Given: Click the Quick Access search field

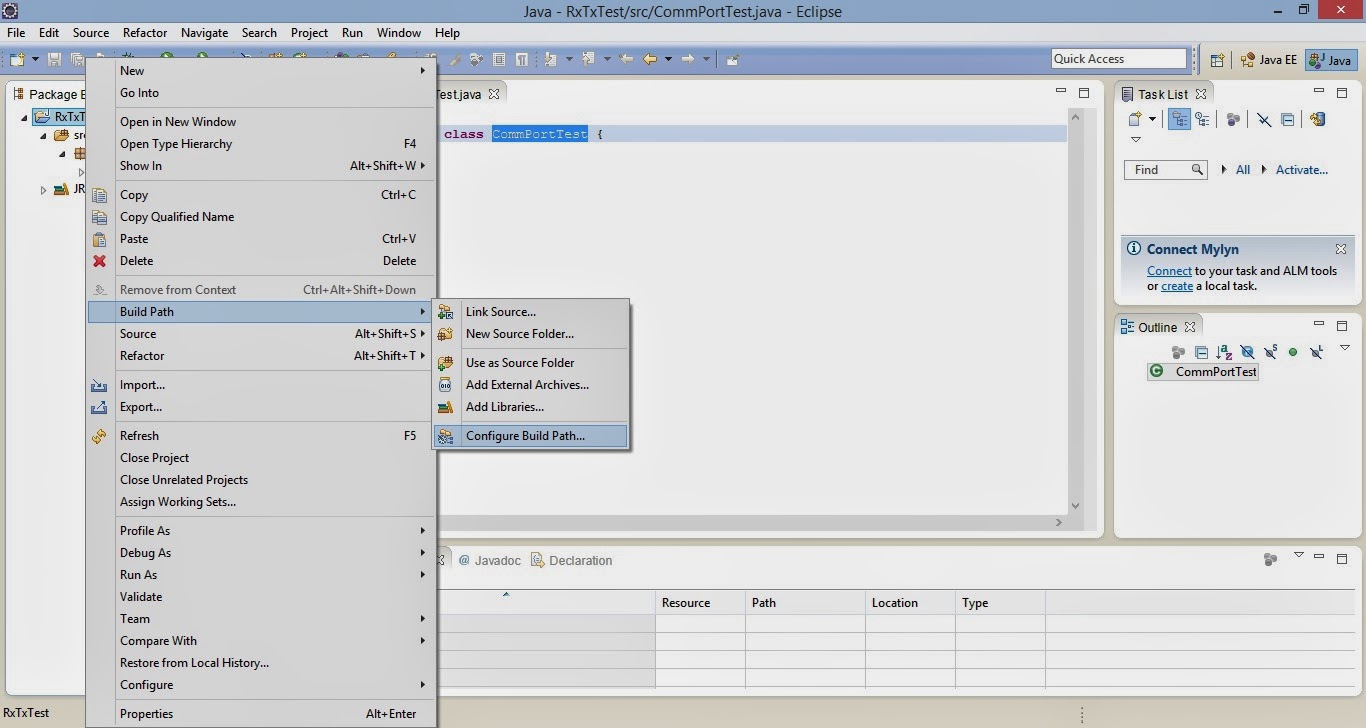Looking at the screenshot, I should click(1119, 59).
